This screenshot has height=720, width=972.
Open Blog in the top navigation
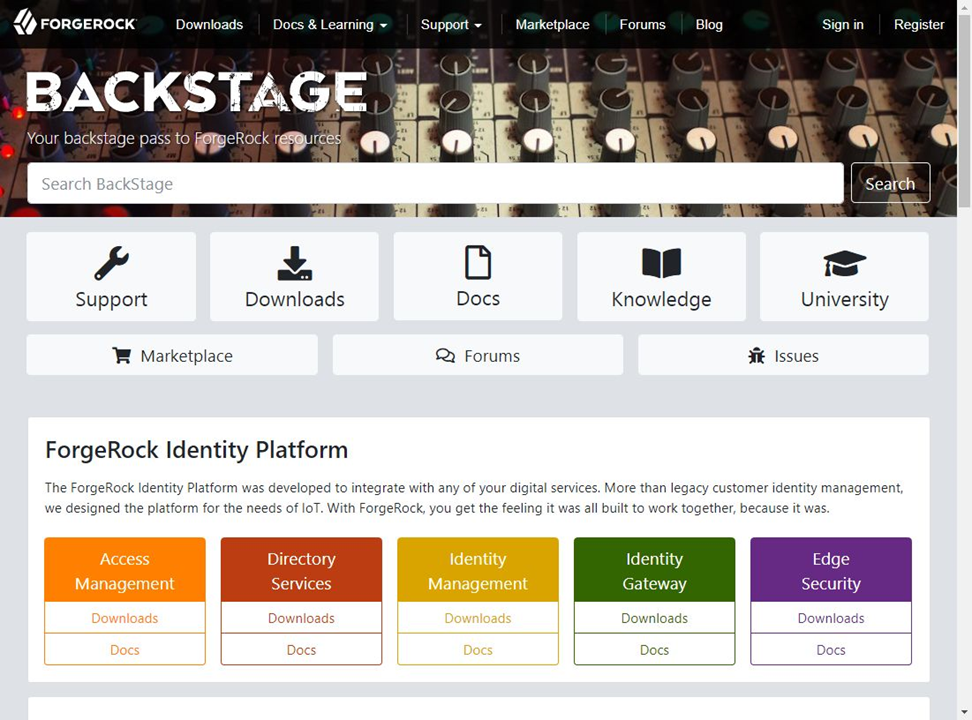tap(709, 25)
